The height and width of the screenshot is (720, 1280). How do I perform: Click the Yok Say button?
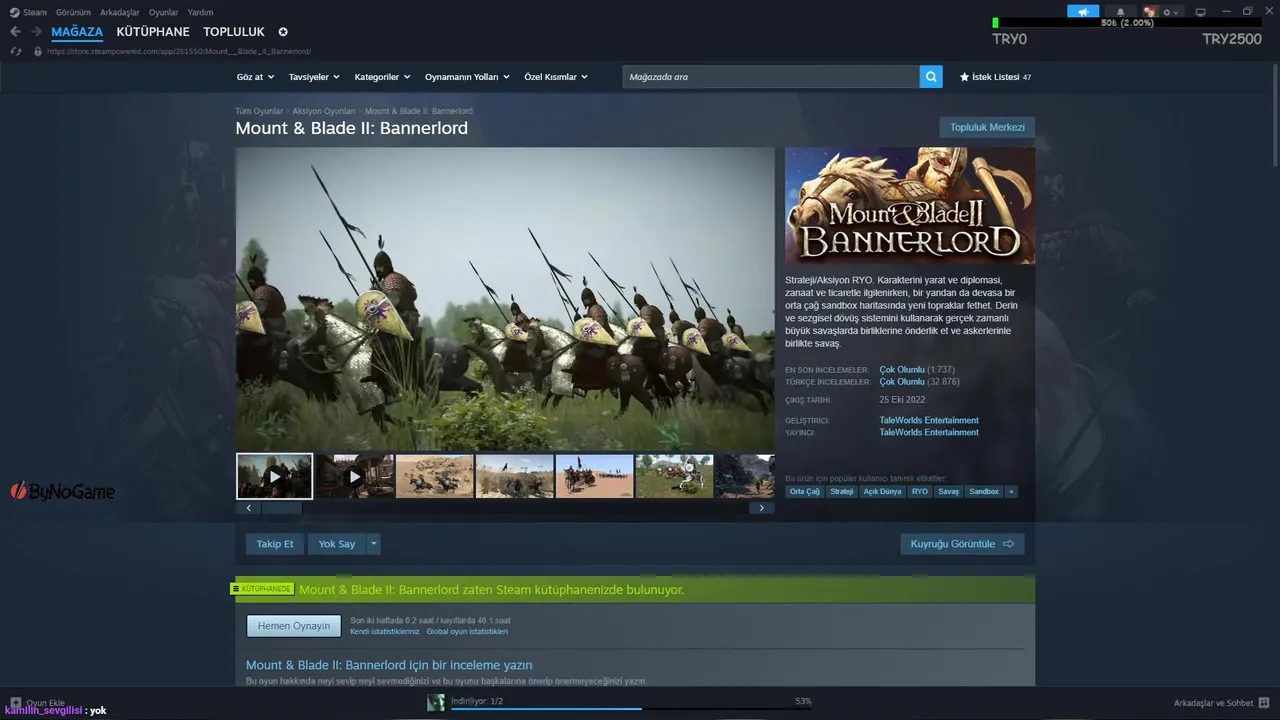pos(337,544)
